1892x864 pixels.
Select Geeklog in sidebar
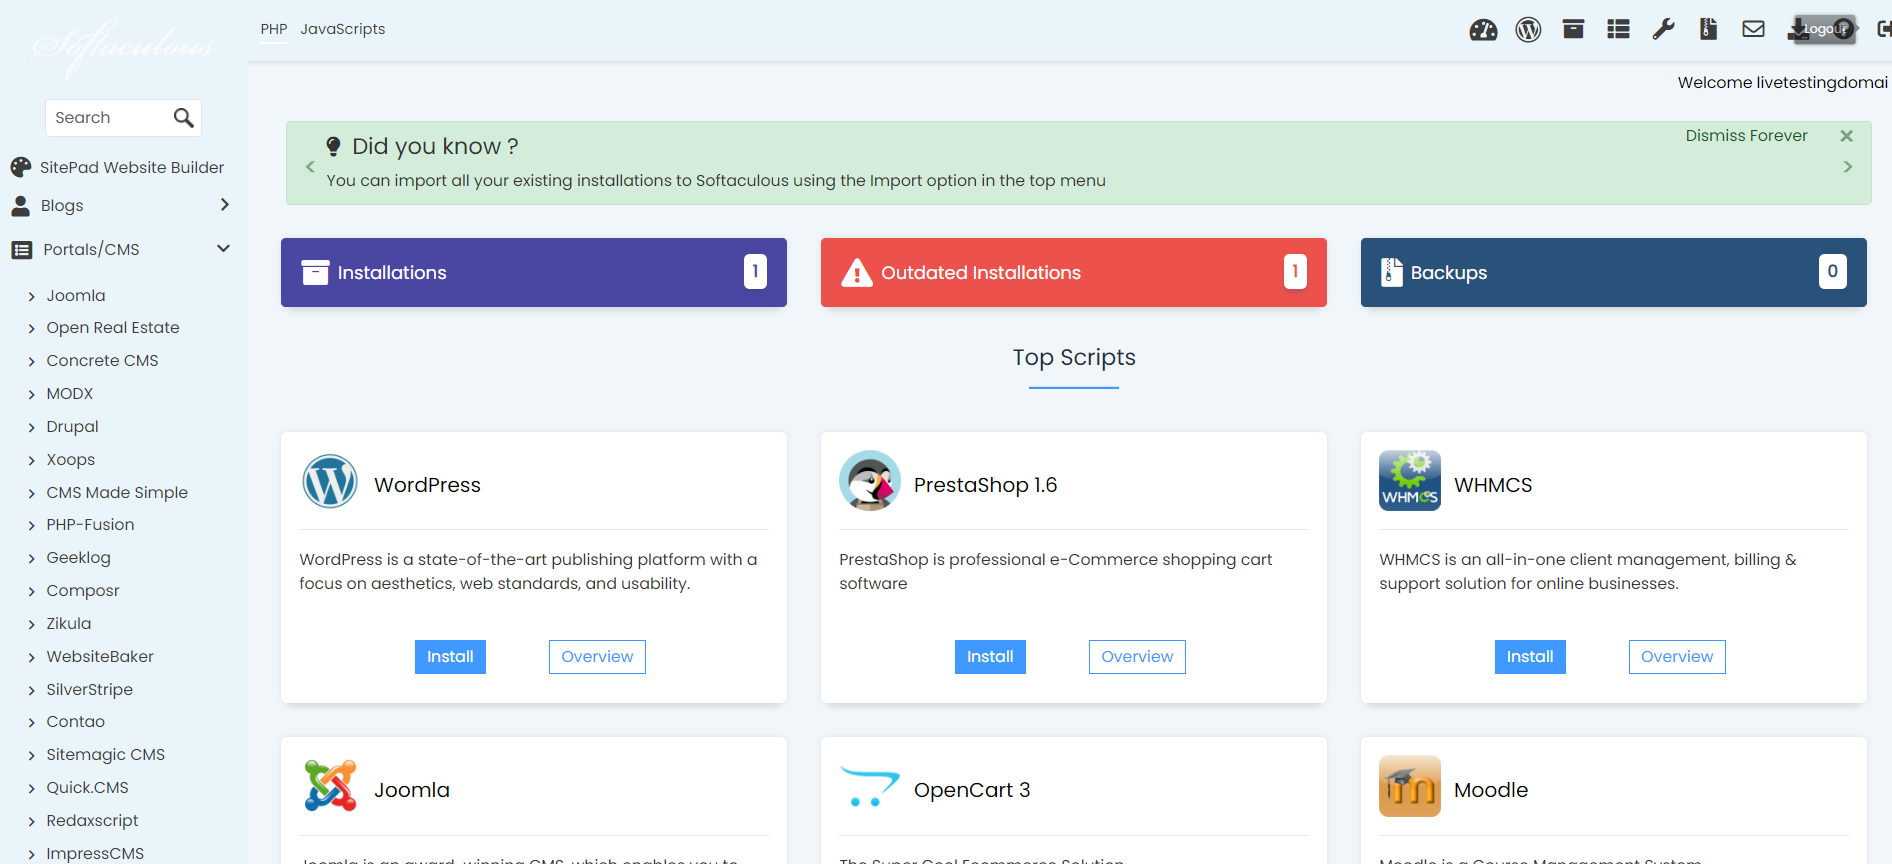78,558
